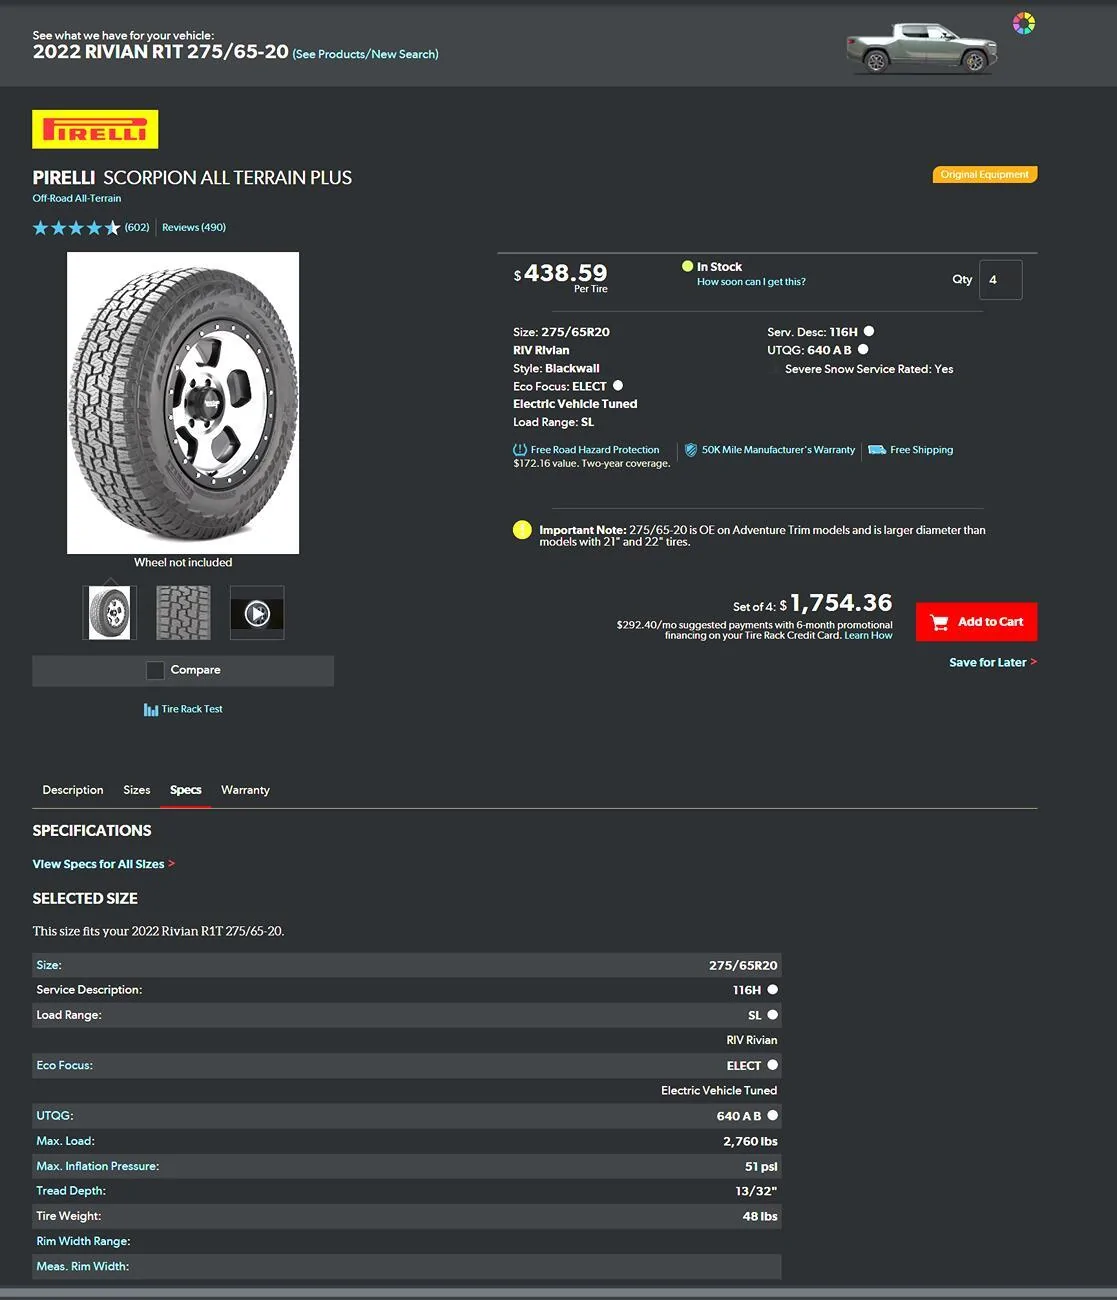Select the Specs tab
The width and height of the screenshot is (1117, 1300).
186,790
